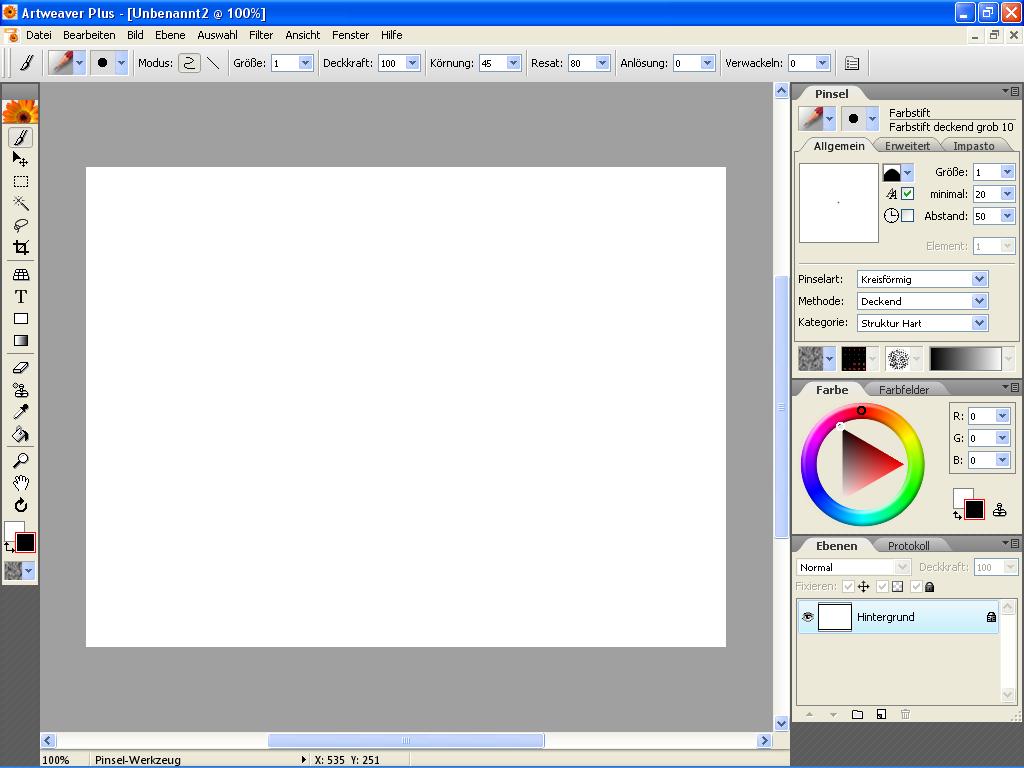Select the Hand pan tool

coord(21,483)
